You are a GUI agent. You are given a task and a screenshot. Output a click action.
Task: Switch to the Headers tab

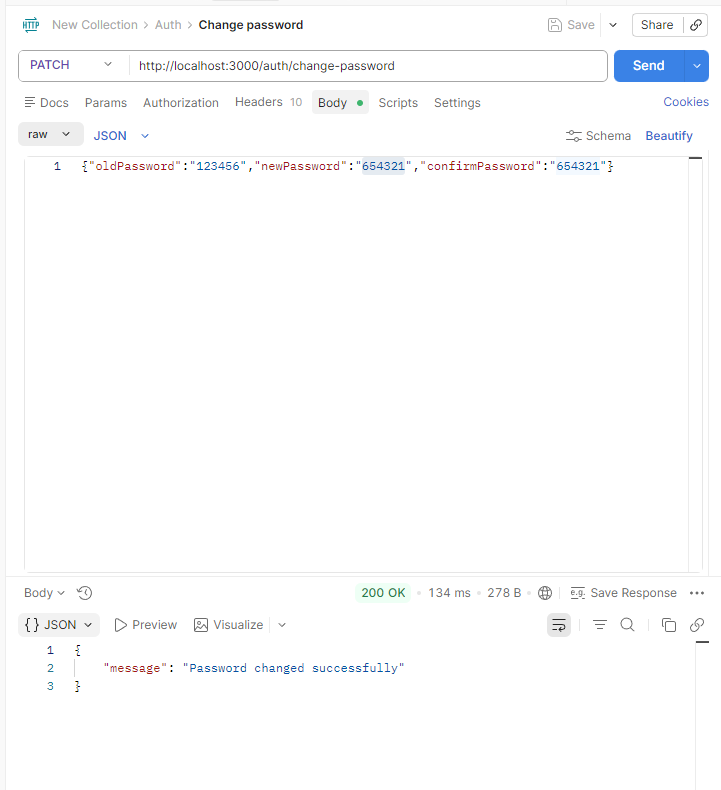[259, 102]
